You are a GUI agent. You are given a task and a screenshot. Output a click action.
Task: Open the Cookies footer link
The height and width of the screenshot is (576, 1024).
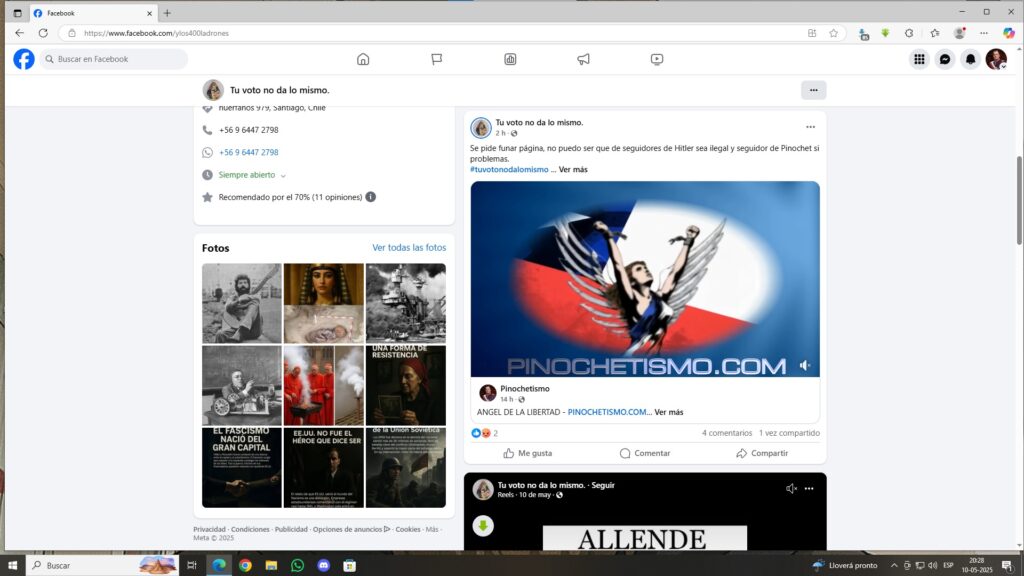click(408, 530)
